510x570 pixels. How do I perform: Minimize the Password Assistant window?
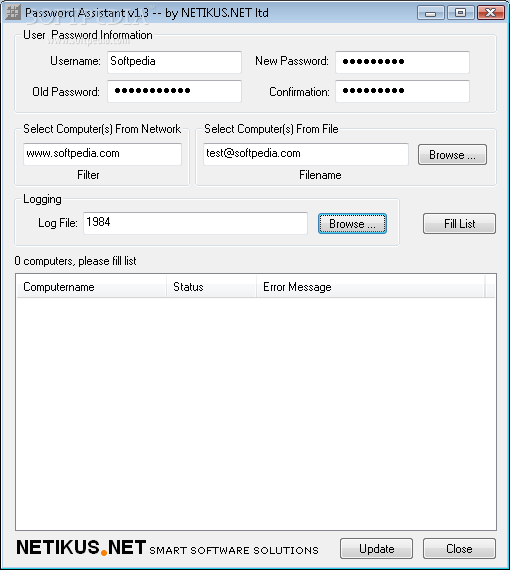pyautogui.click(x=430, y=13)
